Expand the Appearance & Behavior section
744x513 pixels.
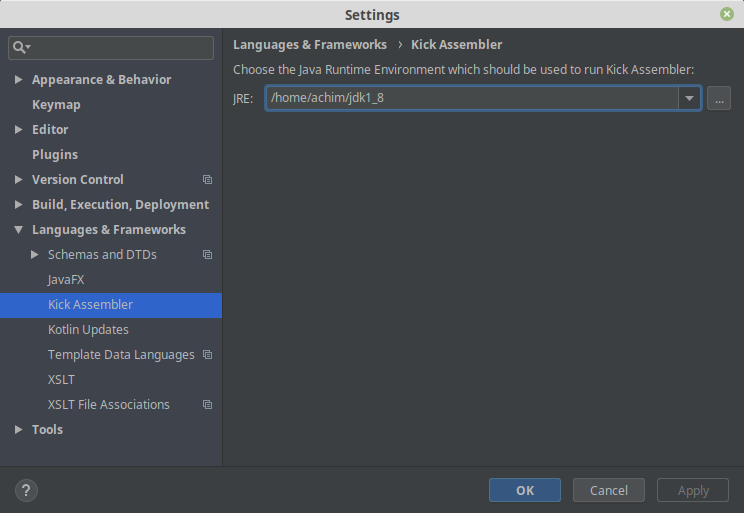(18, 79)
